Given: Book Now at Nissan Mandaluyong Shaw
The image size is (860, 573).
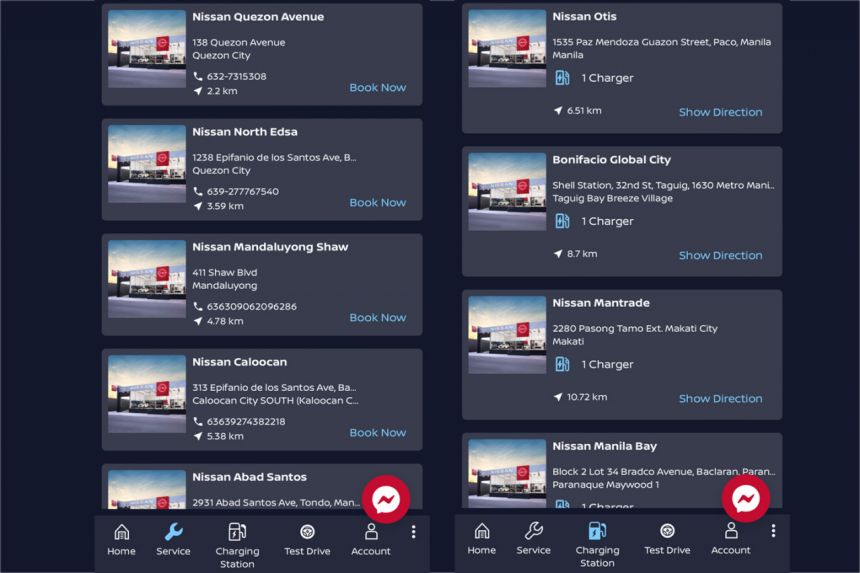Looking at the screenshot, I should click(x=378, y=318).
